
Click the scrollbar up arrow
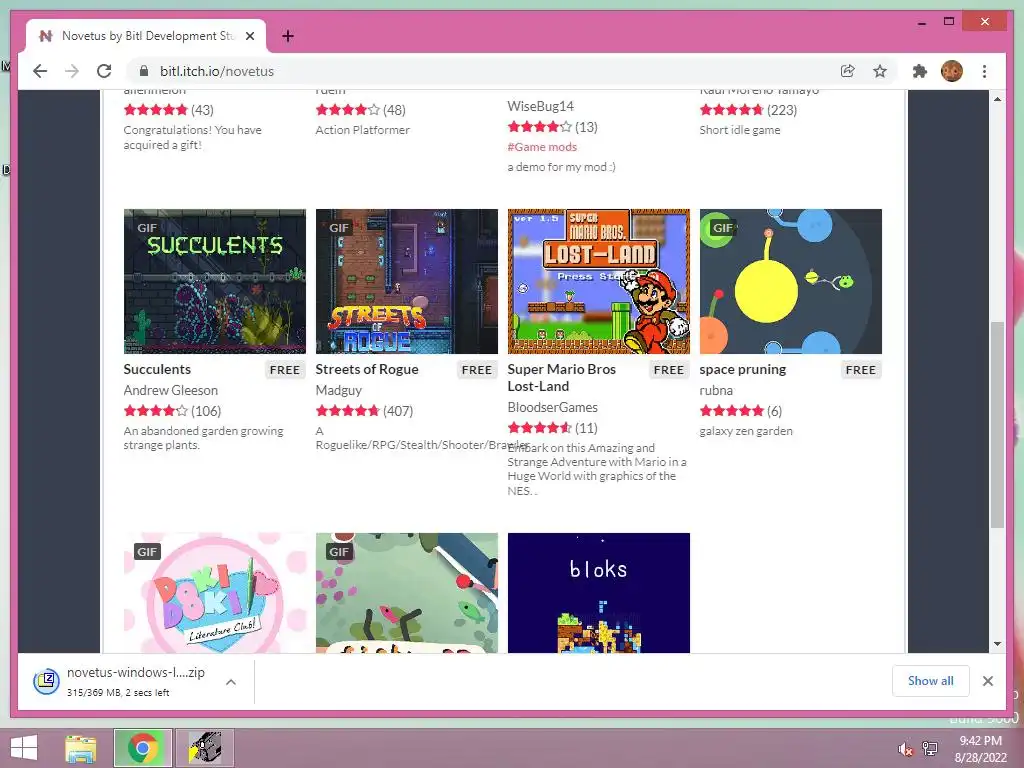coord(997,99)
